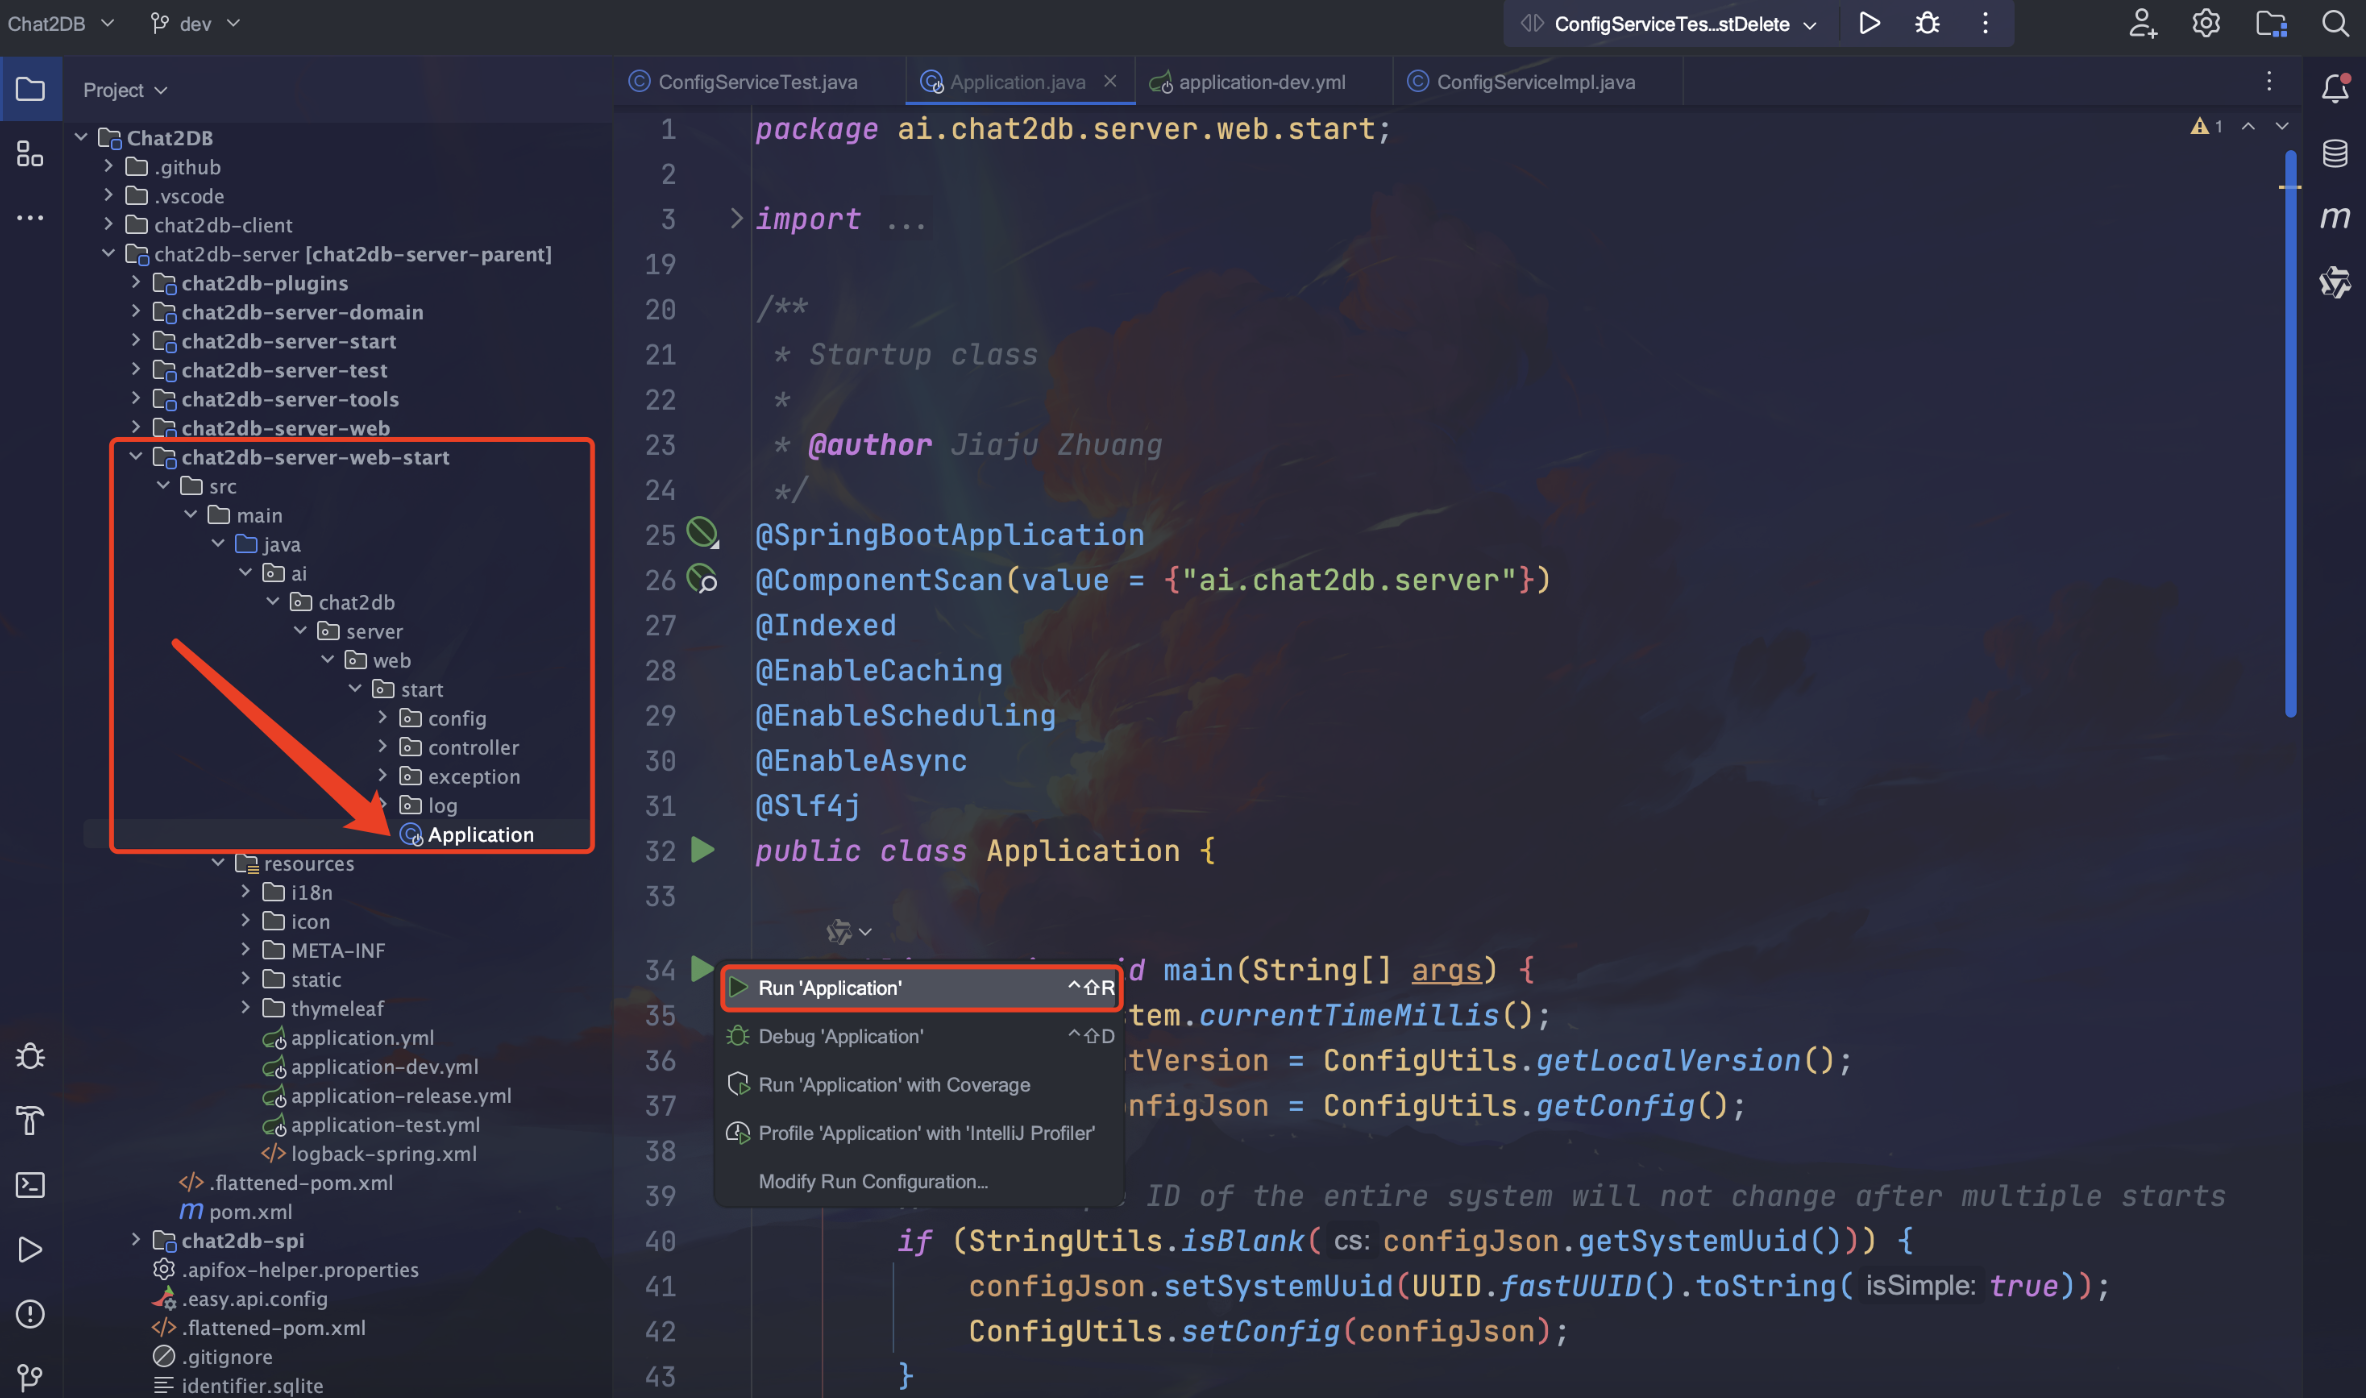Open the dev branch dropdown
This screenshot has height=1398, width=2366.
pyautogui.click(x=195, y=23)
